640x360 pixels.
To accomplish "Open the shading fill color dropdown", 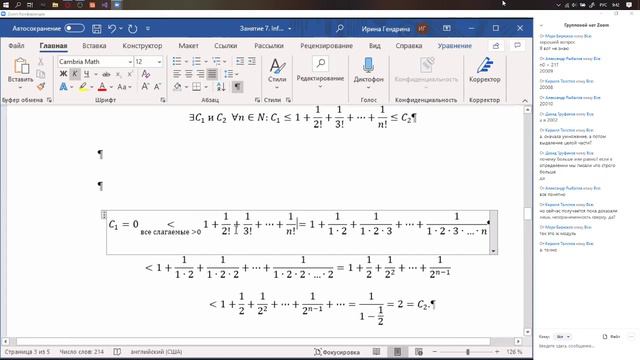I will coord(186,87).
